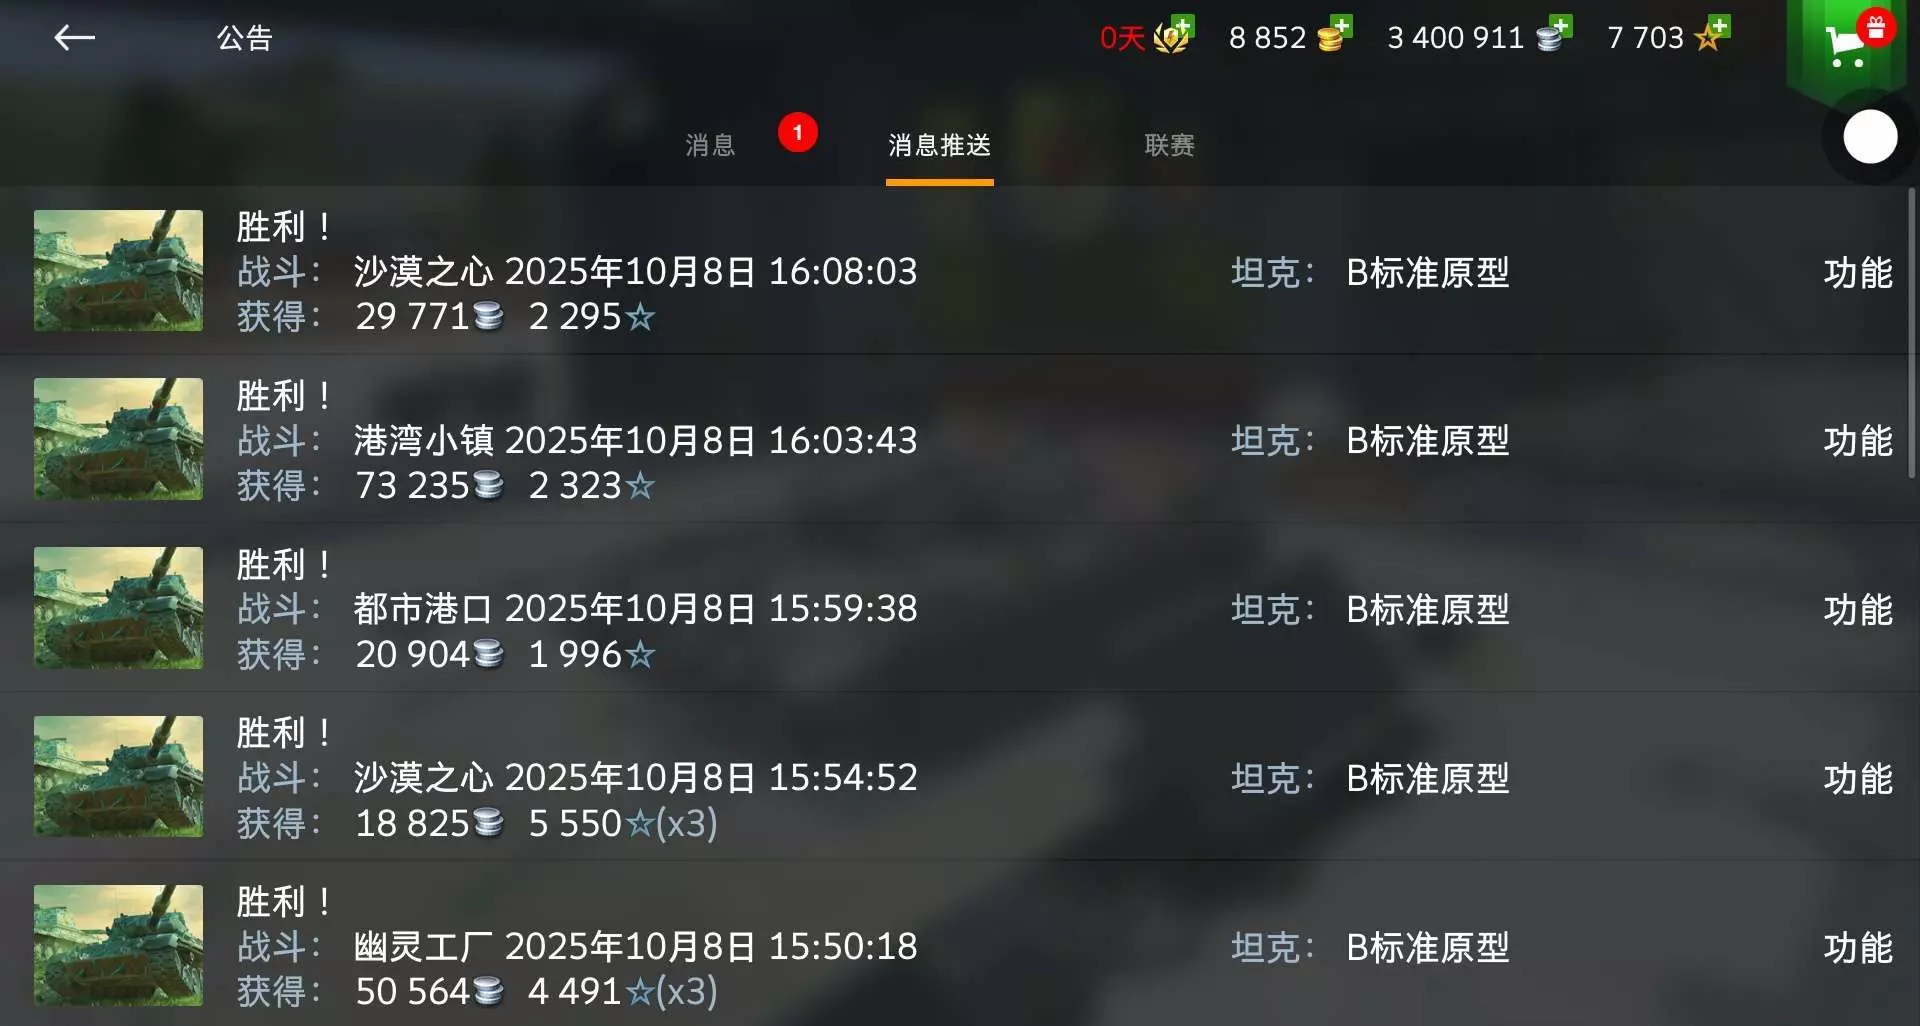Open 功能 for 港湾小镇 battle
This screenshot has width=1920, height=1026.
pyautogui.click(x=1857, y=441)
